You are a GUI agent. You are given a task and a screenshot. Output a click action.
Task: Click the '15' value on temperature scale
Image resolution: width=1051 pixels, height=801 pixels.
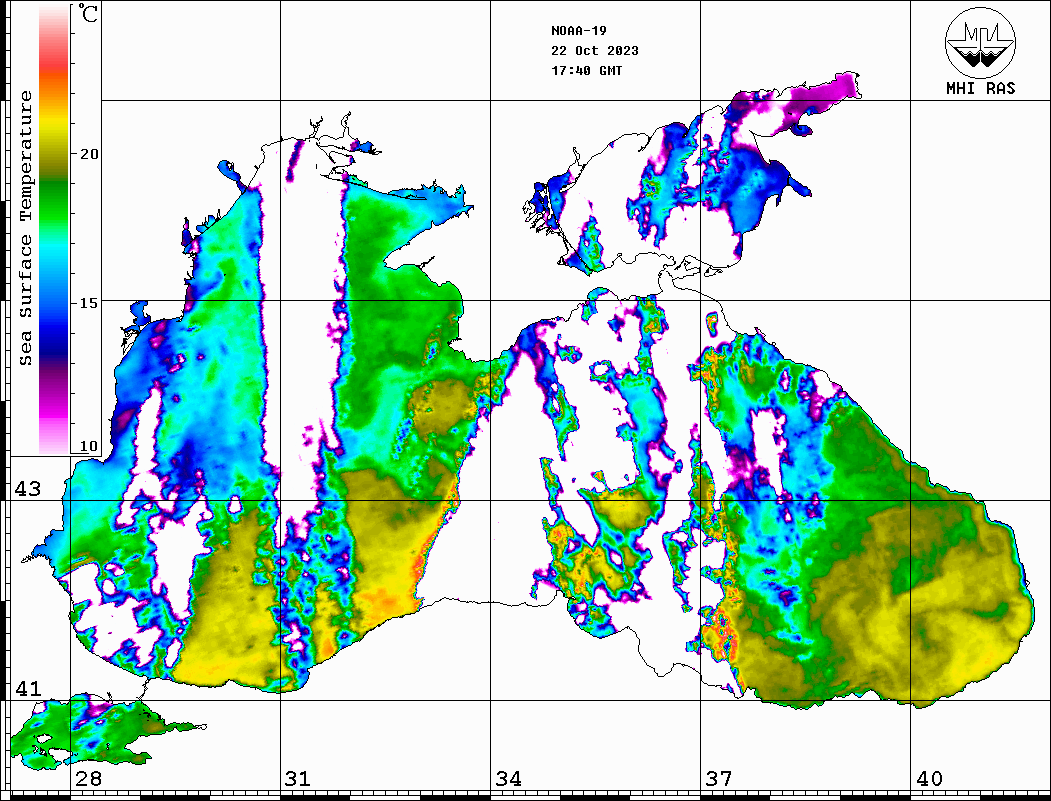(88, 303)
